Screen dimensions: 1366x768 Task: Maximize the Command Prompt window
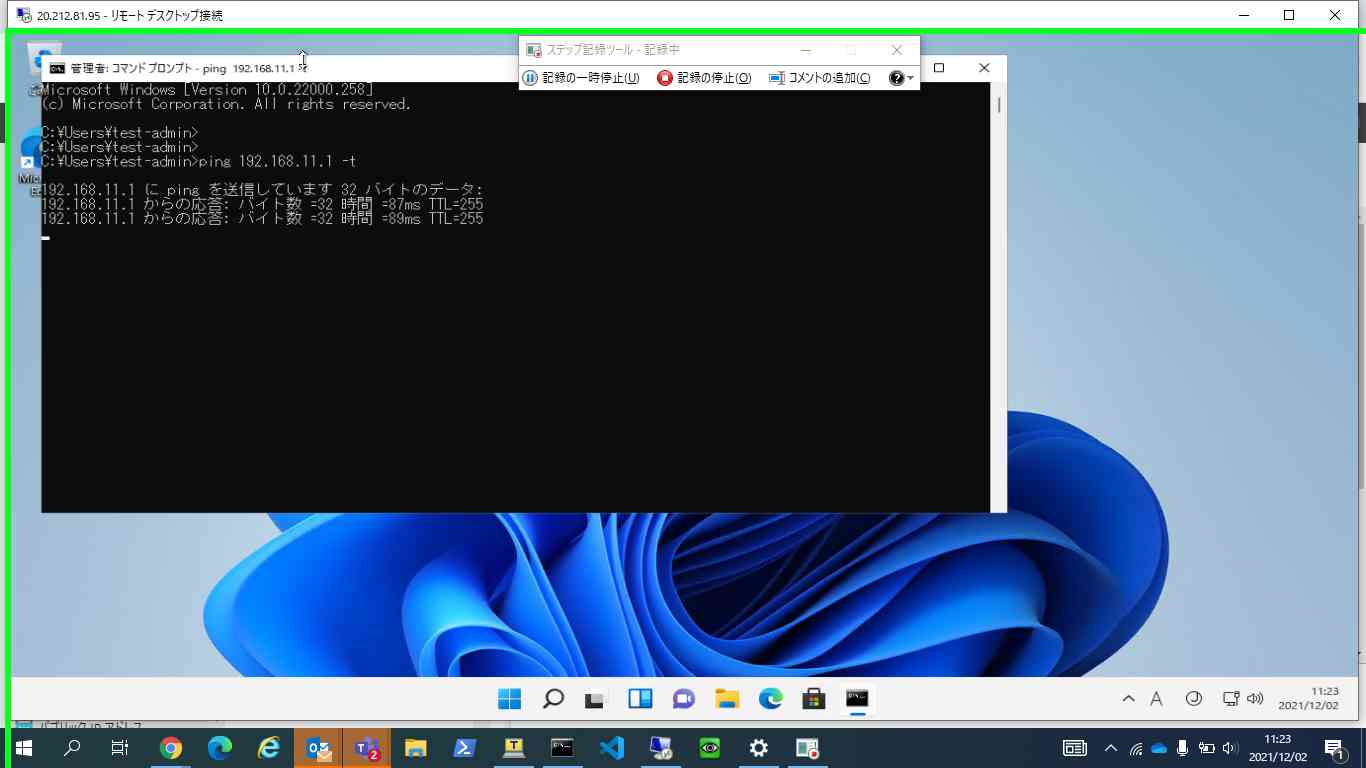point(939,68)
